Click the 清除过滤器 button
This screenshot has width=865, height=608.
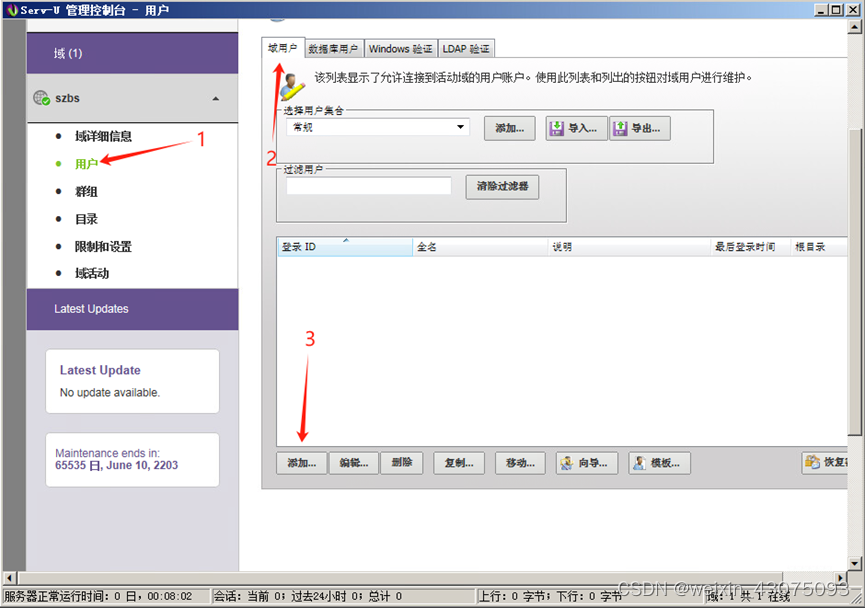click(502, 186)
